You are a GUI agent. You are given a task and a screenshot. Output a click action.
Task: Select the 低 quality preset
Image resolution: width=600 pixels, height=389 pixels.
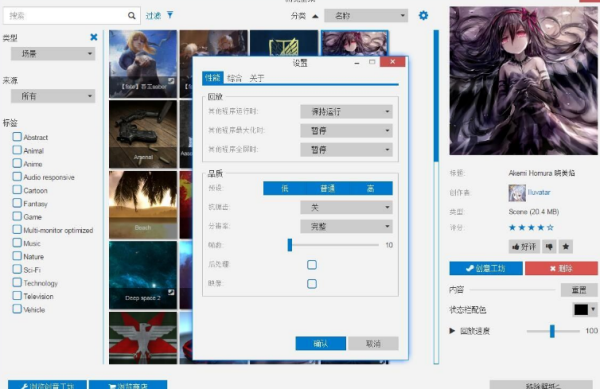284,188
